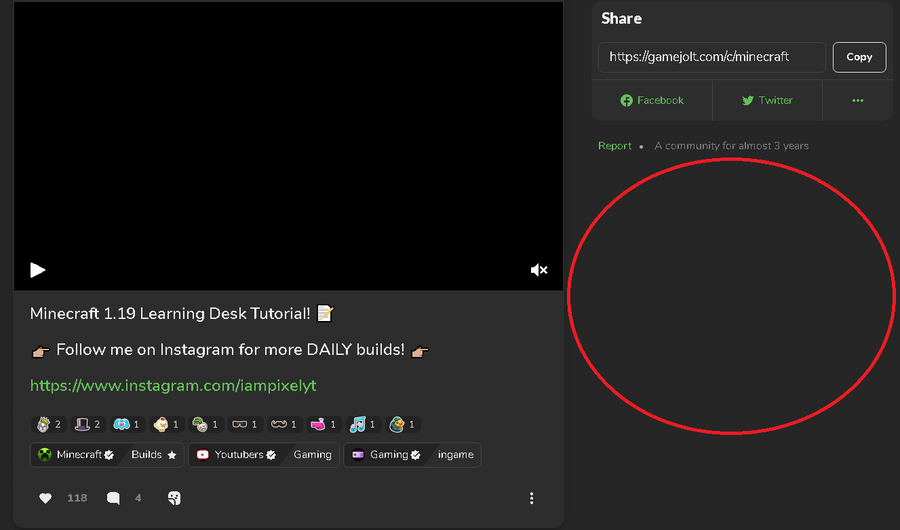Open comments via the speech bubble icon
Image resolution: width=900 pixels, height=530 pixels.
113,498
